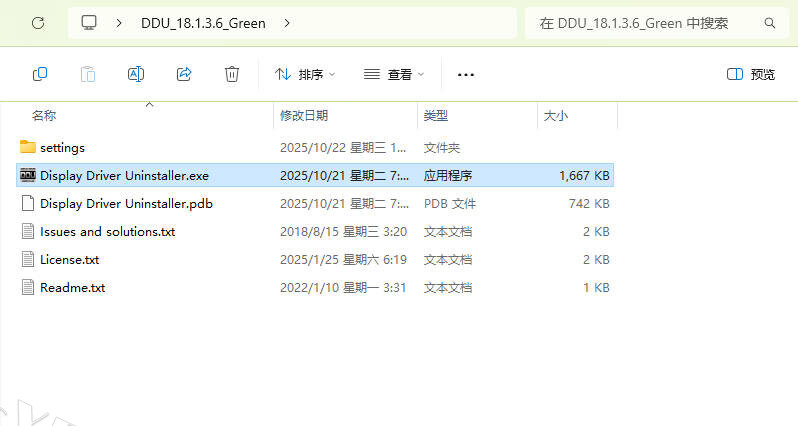Click the share icon in toolbar
This screenshot has width=798, height=426.
click(184, 74)
